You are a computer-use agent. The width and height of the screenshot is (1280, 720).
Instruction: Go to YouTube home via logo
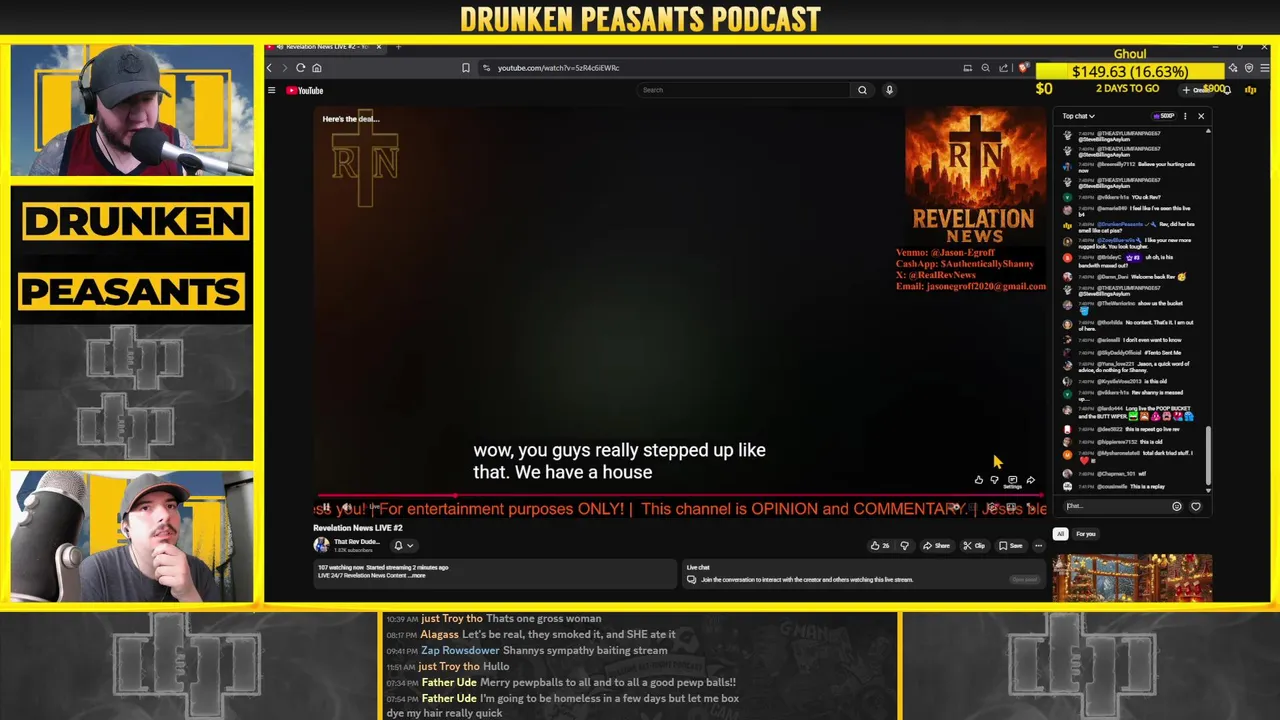click(x=305, y=90)
